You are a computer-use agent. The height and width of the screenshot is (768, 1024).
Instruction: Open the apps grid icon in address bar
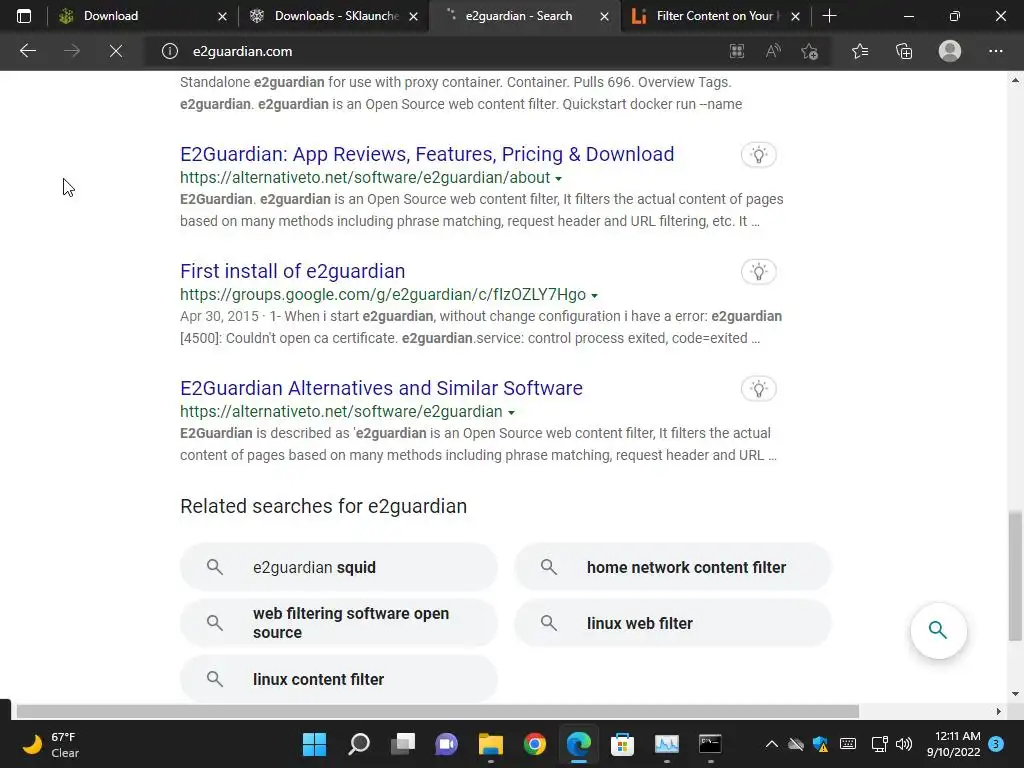point(737,51)
